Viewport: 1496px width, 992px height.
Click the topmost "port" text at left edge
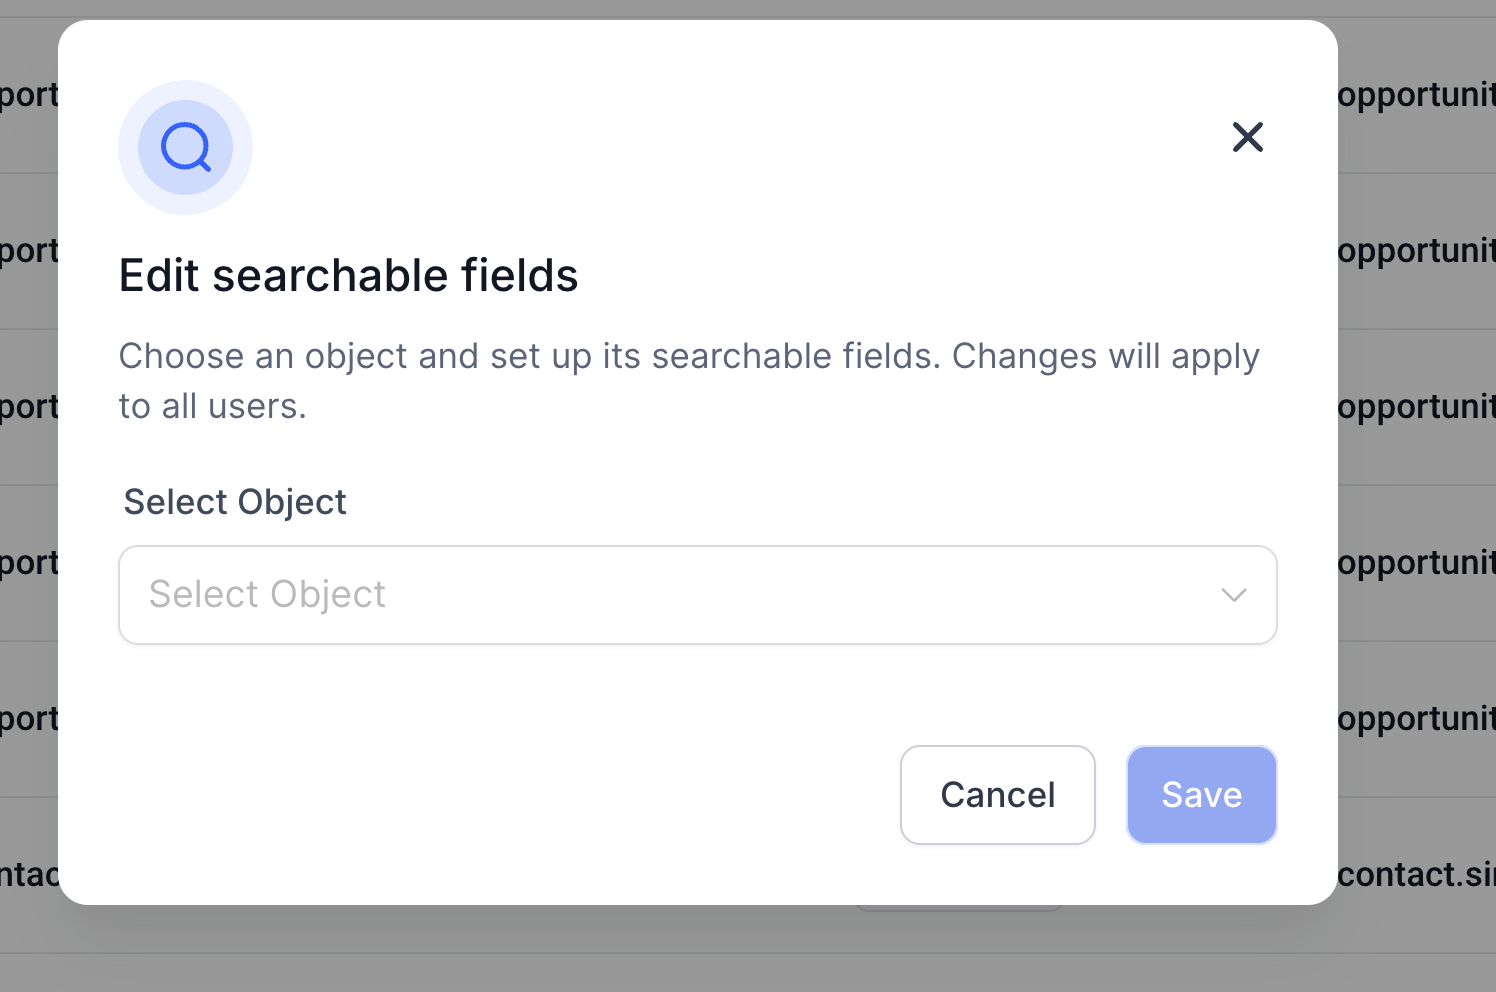click(29, 96)
